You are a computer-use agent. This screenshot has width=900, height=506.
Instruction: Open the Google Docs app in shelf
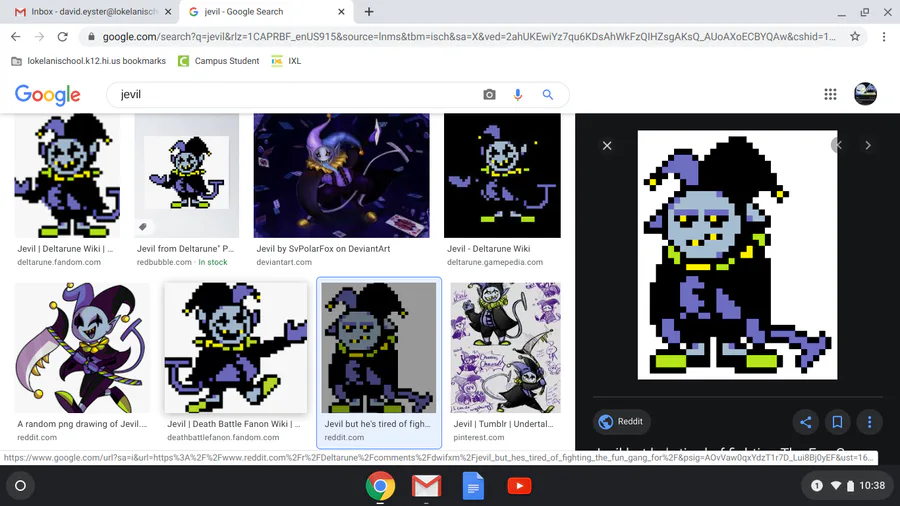tap(473, 486)
